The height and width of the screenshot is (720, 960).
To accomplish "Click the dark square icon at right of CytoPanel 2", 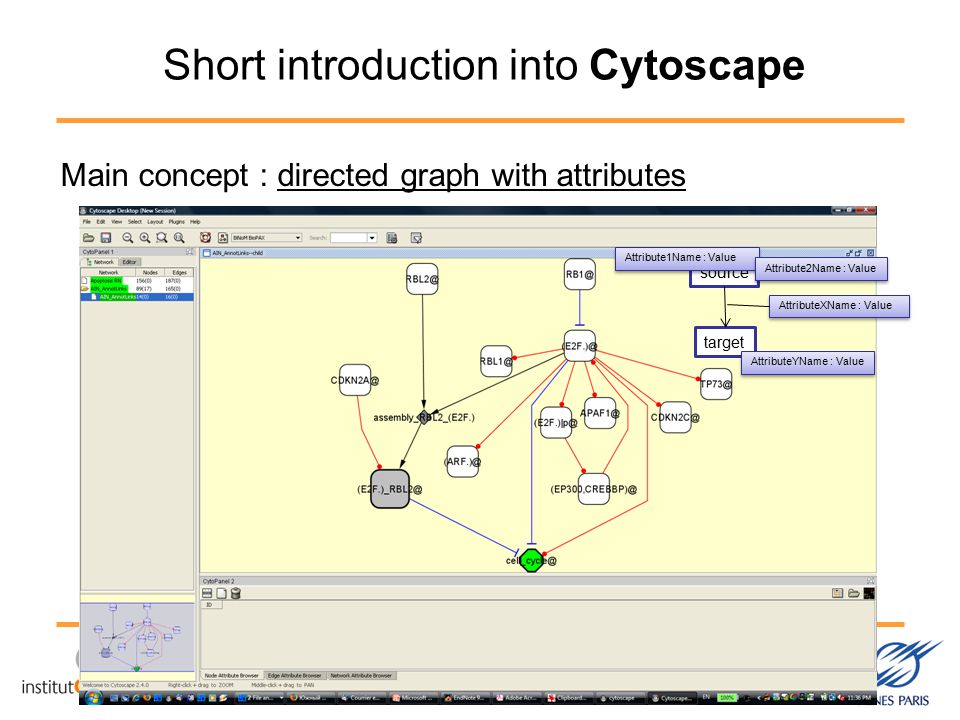I will click(869, 593).
